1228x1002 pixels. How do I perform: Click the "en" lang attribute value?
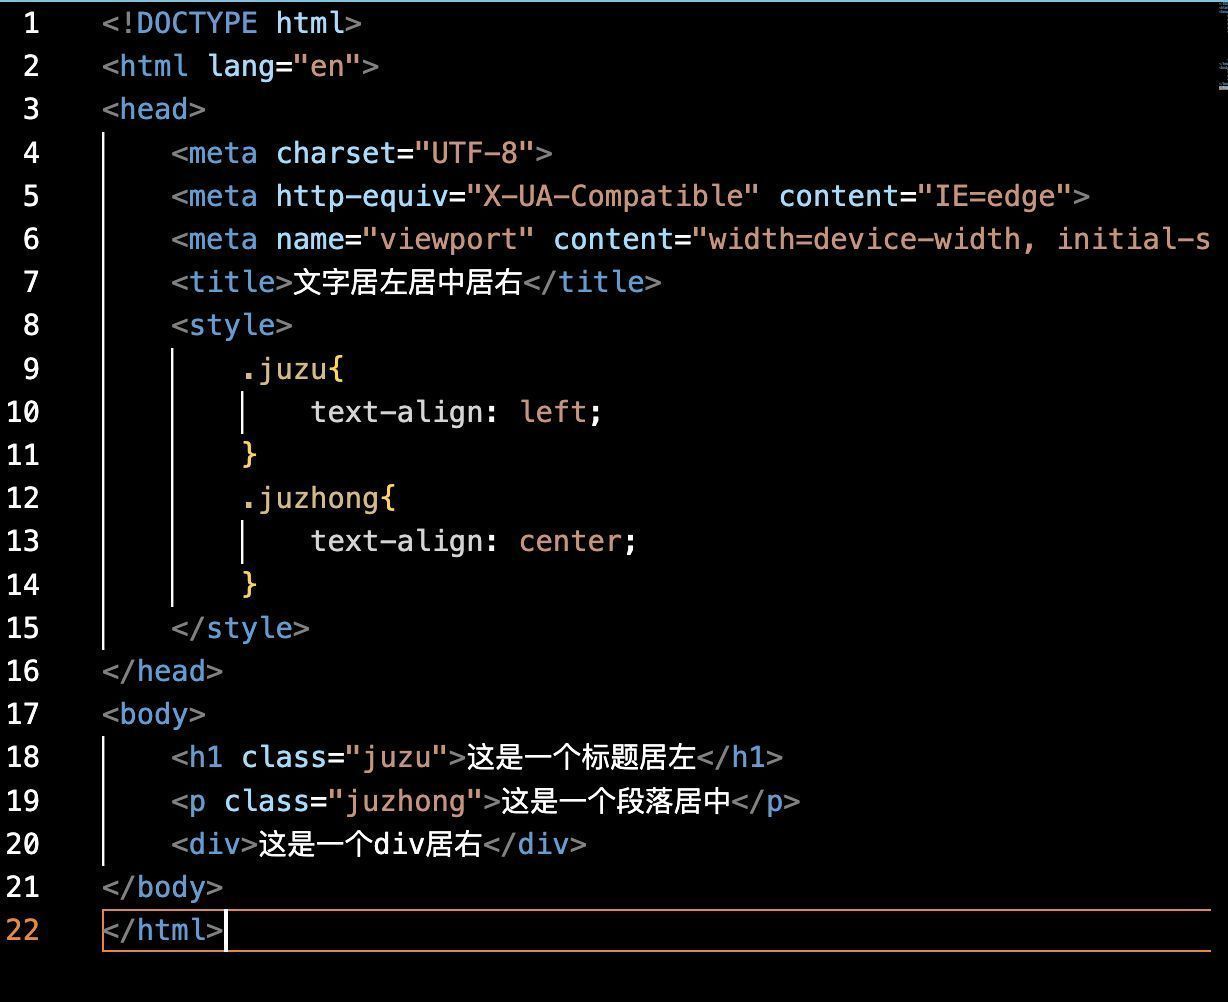[x=327, y=66]
